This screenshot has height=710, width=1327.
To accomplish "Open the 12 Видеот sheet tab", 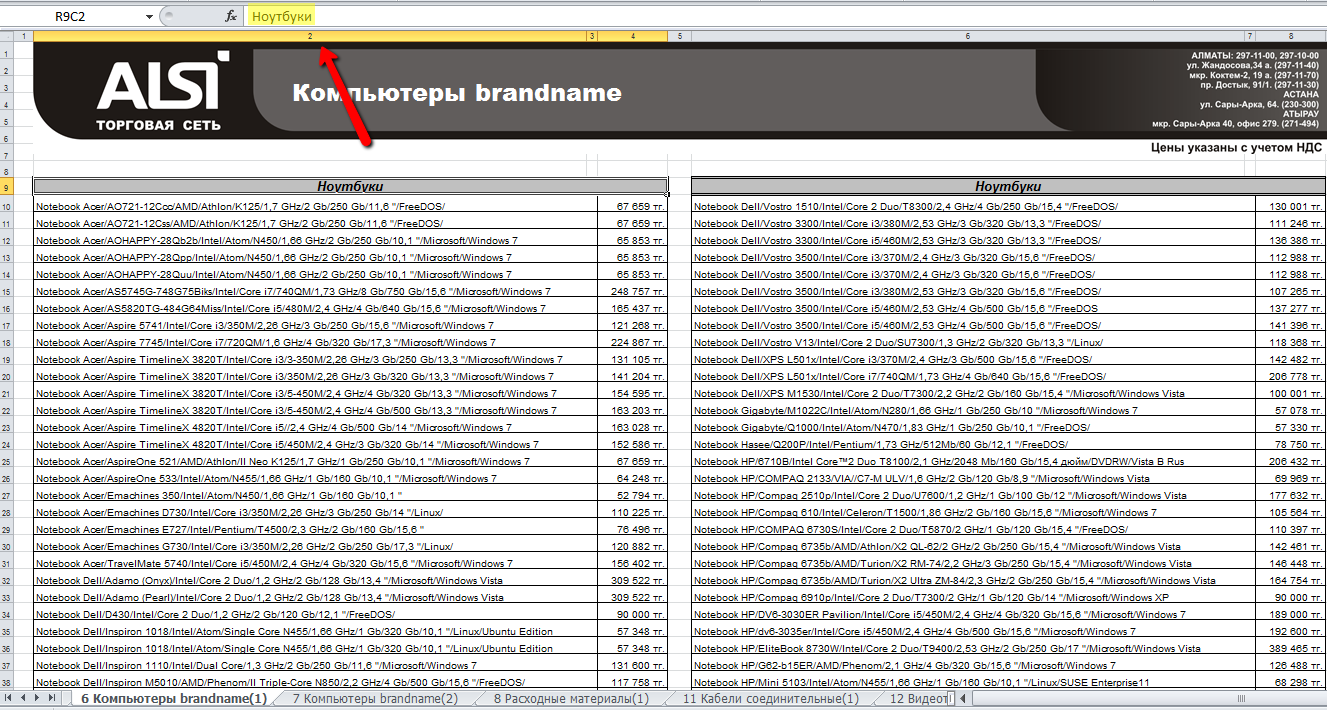I will [x=915, y=699].
